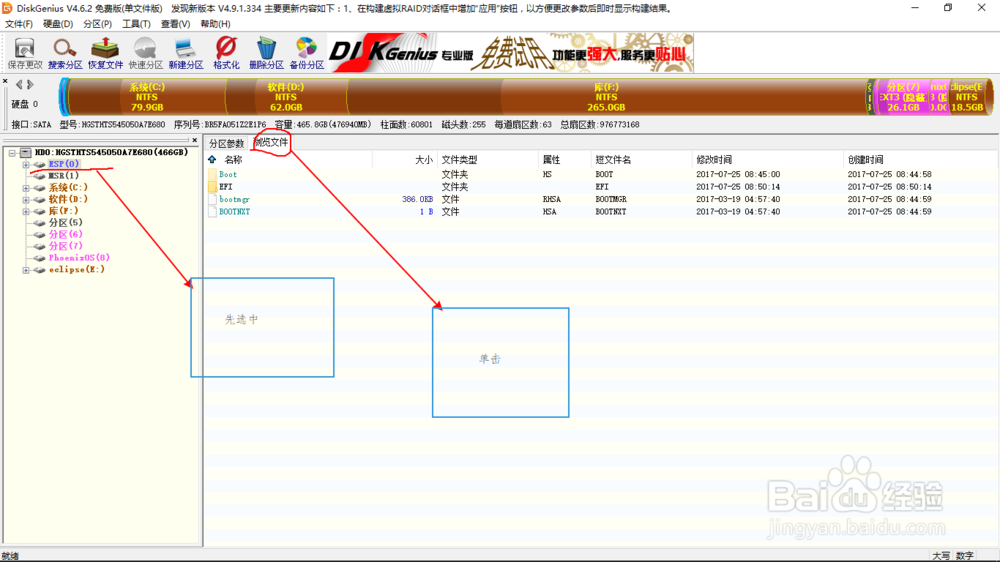This screenshot has width=1000, height=562.
Task: Open the 帮助(H) menu
Action: pos(216,24)
